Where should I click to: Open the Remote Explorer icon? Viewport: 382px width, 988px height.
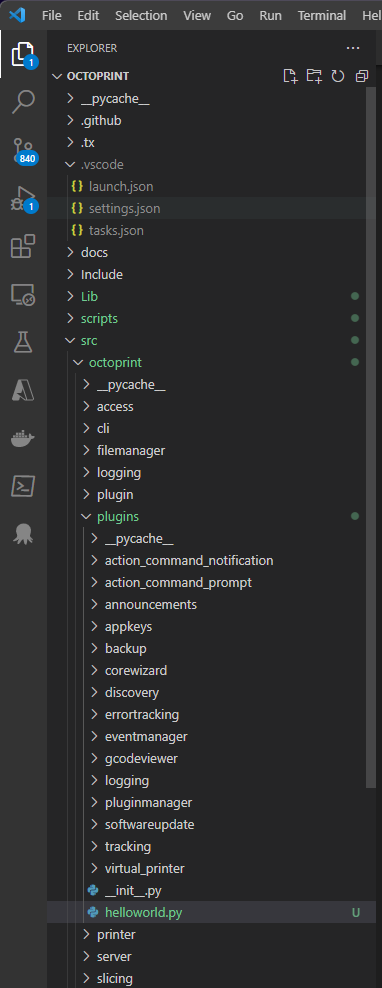23,294
